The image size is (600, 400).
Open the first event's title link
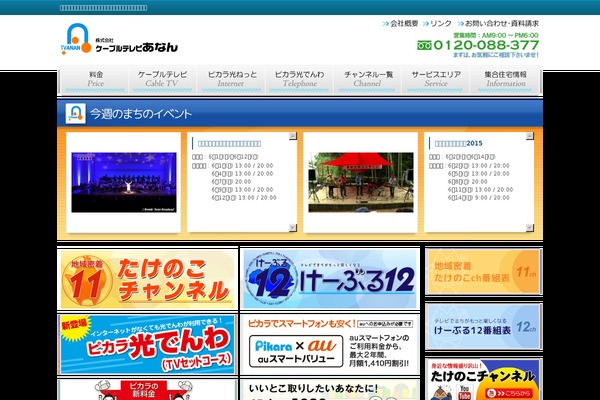(x=229, y=144)
